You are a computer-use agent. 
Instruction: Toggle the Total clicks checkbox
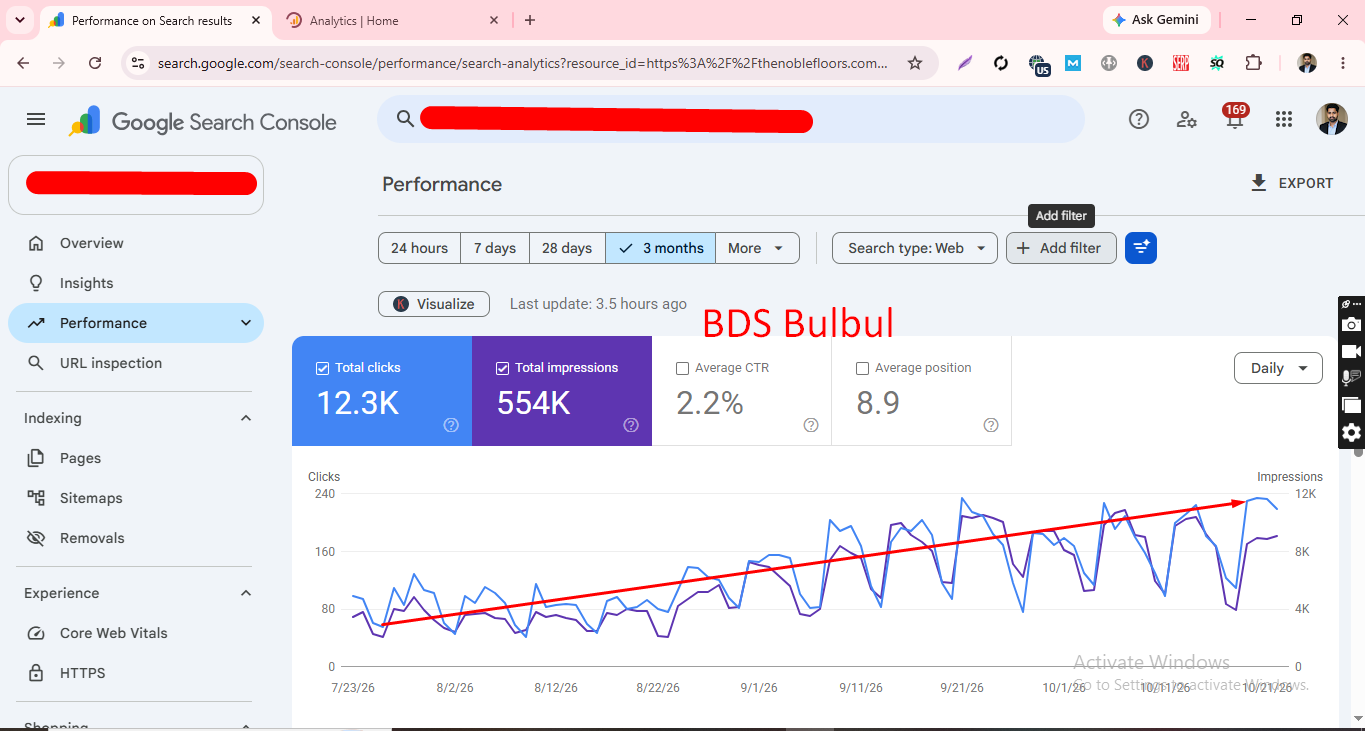322,368
